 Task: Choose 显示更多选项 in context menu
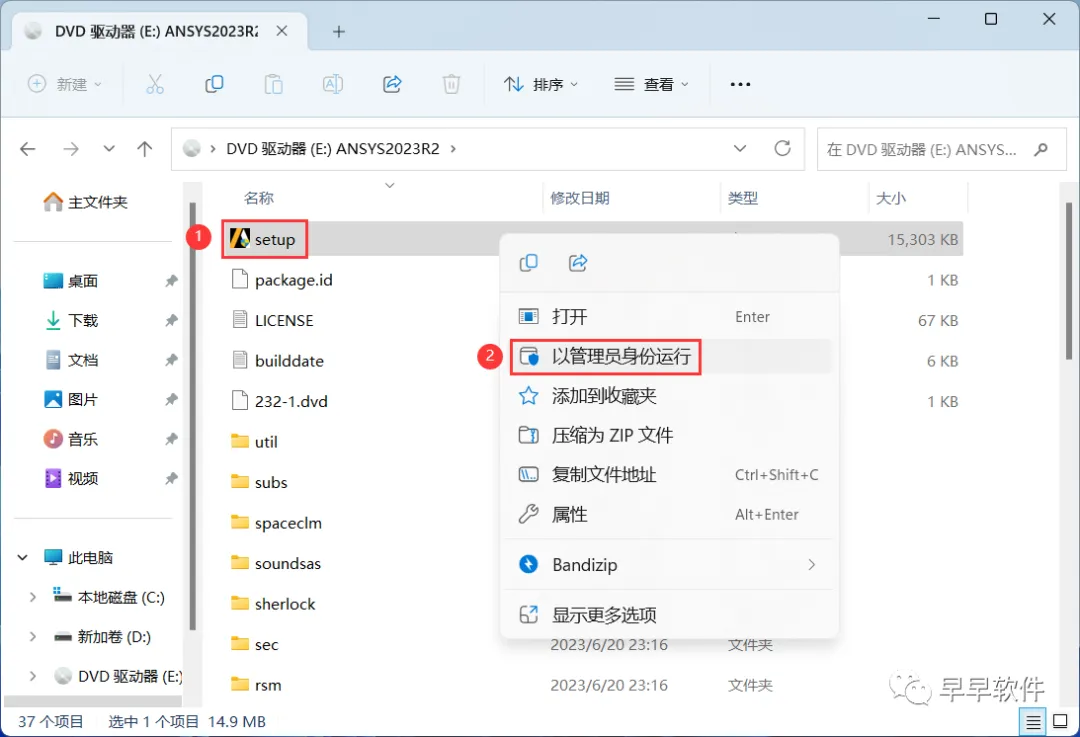[x=669, y=615]
